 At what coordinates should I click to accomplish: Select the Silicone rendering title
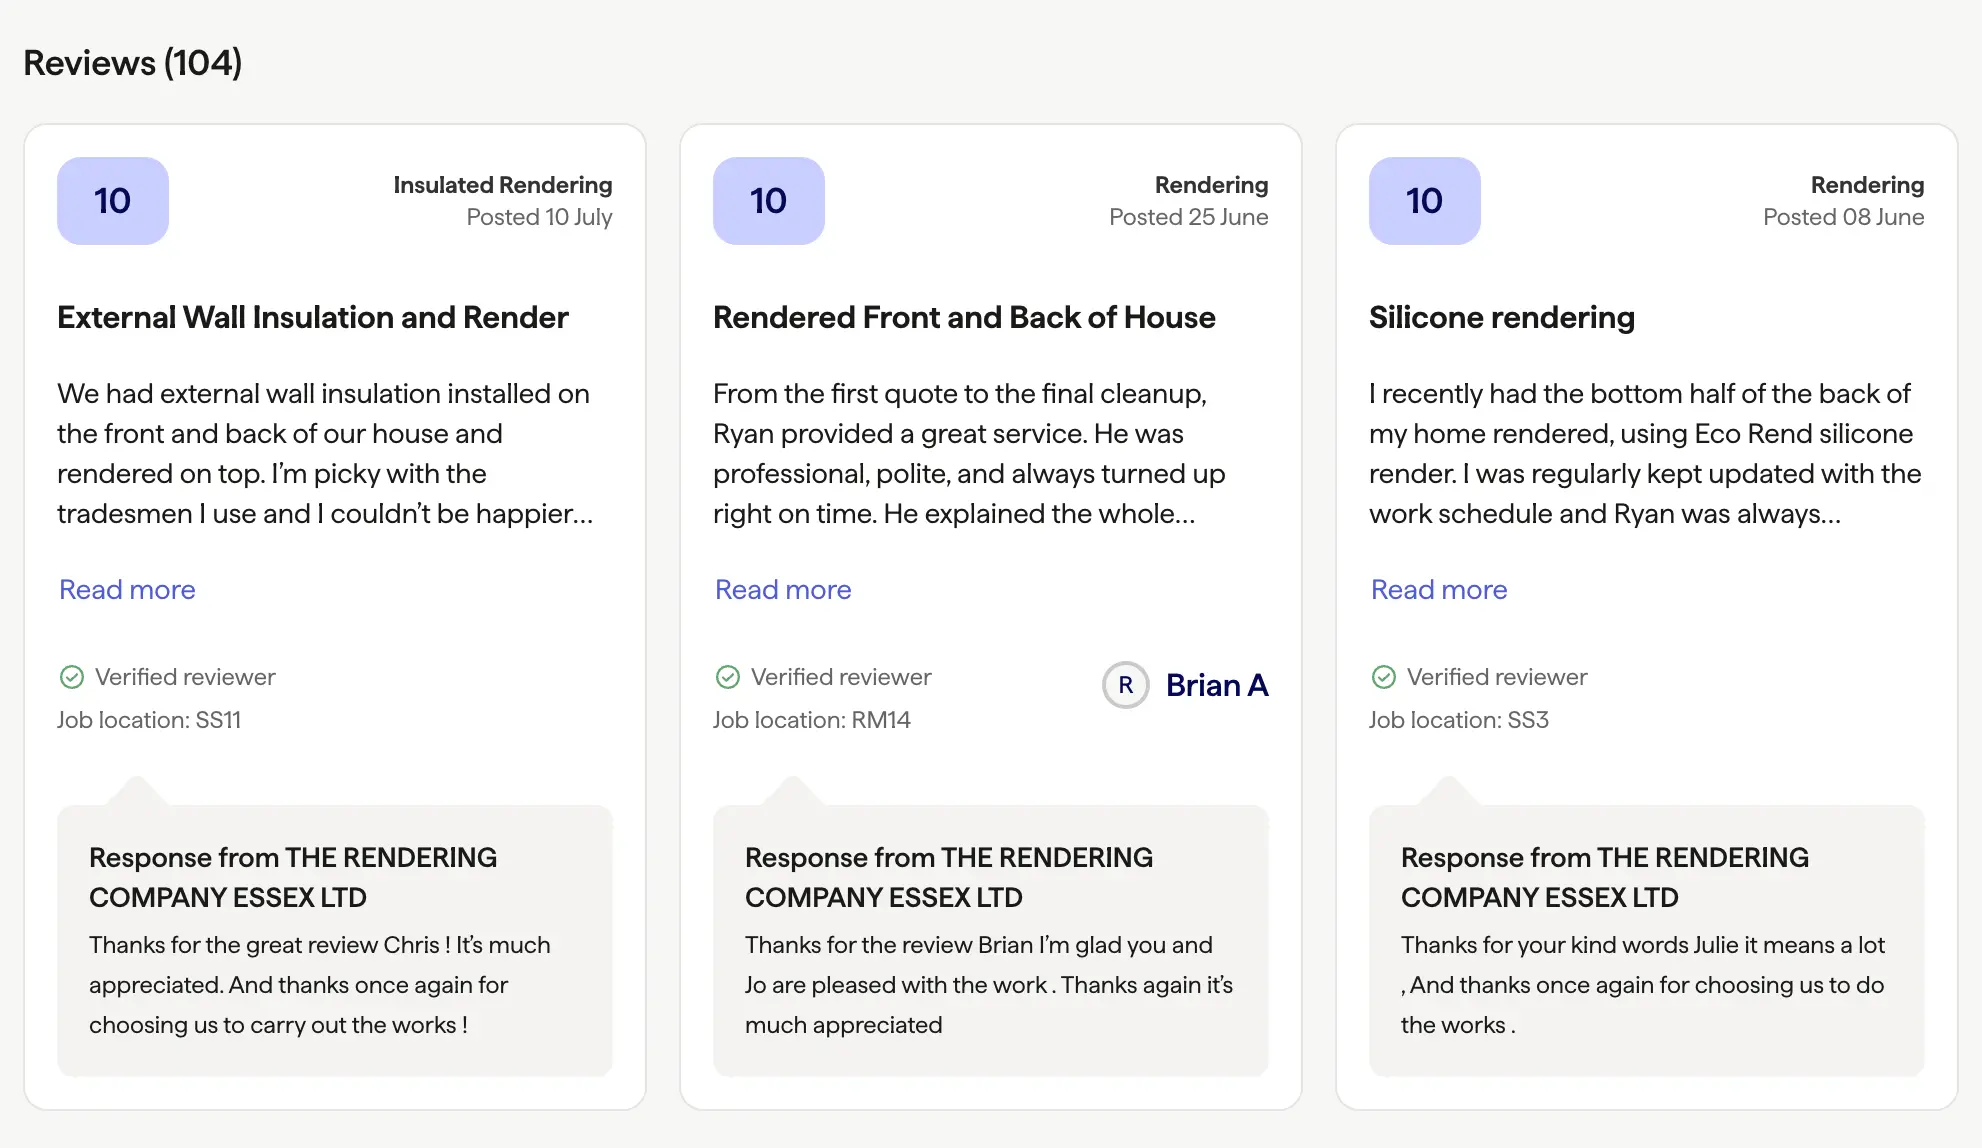click(1502, 317)
